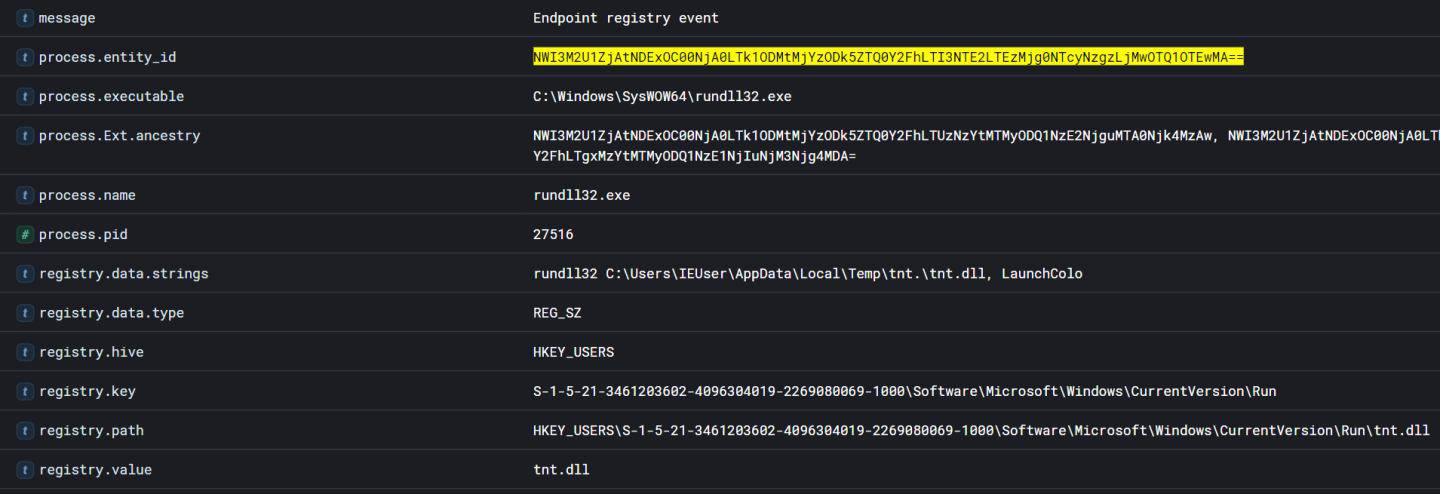Click the registry.data.strings rundll32 command value
Viewport: 1440px width, 494px height.
point(807,274)
